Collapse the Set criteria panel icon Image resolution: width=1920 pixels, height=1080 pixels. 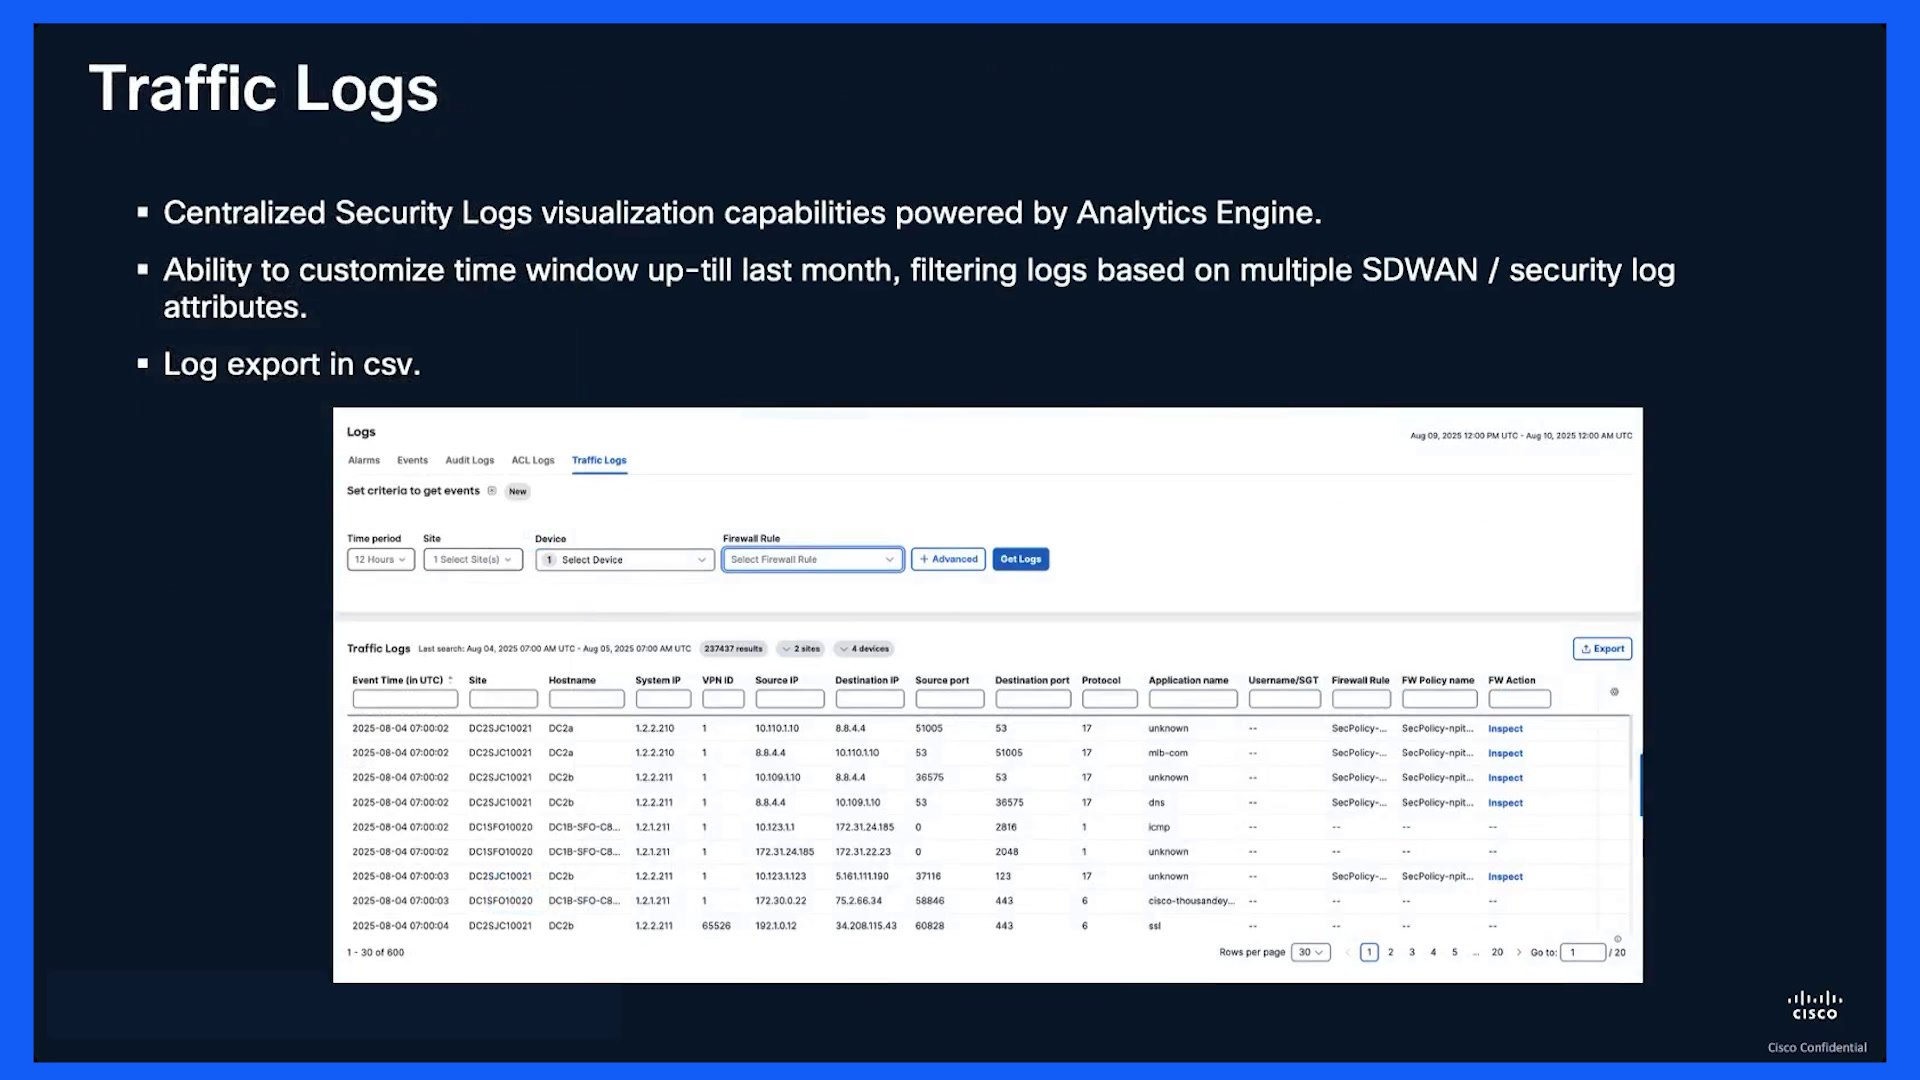tap(492, 491)
